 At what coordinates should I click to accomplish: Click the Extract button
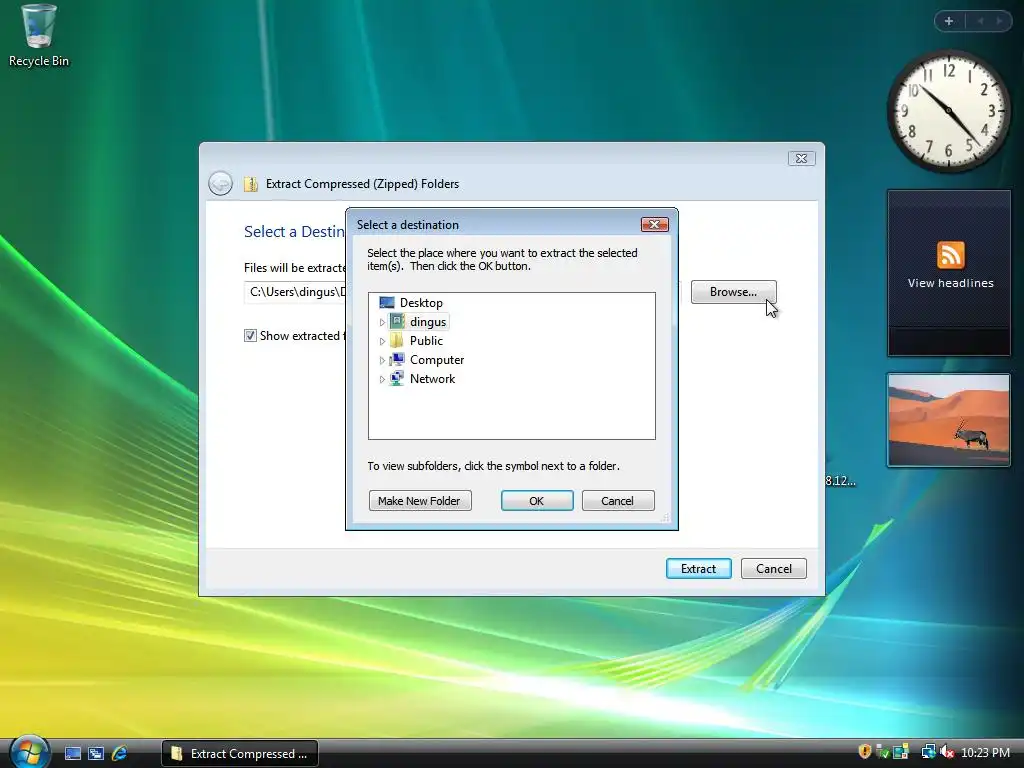[x=698, y=568]
